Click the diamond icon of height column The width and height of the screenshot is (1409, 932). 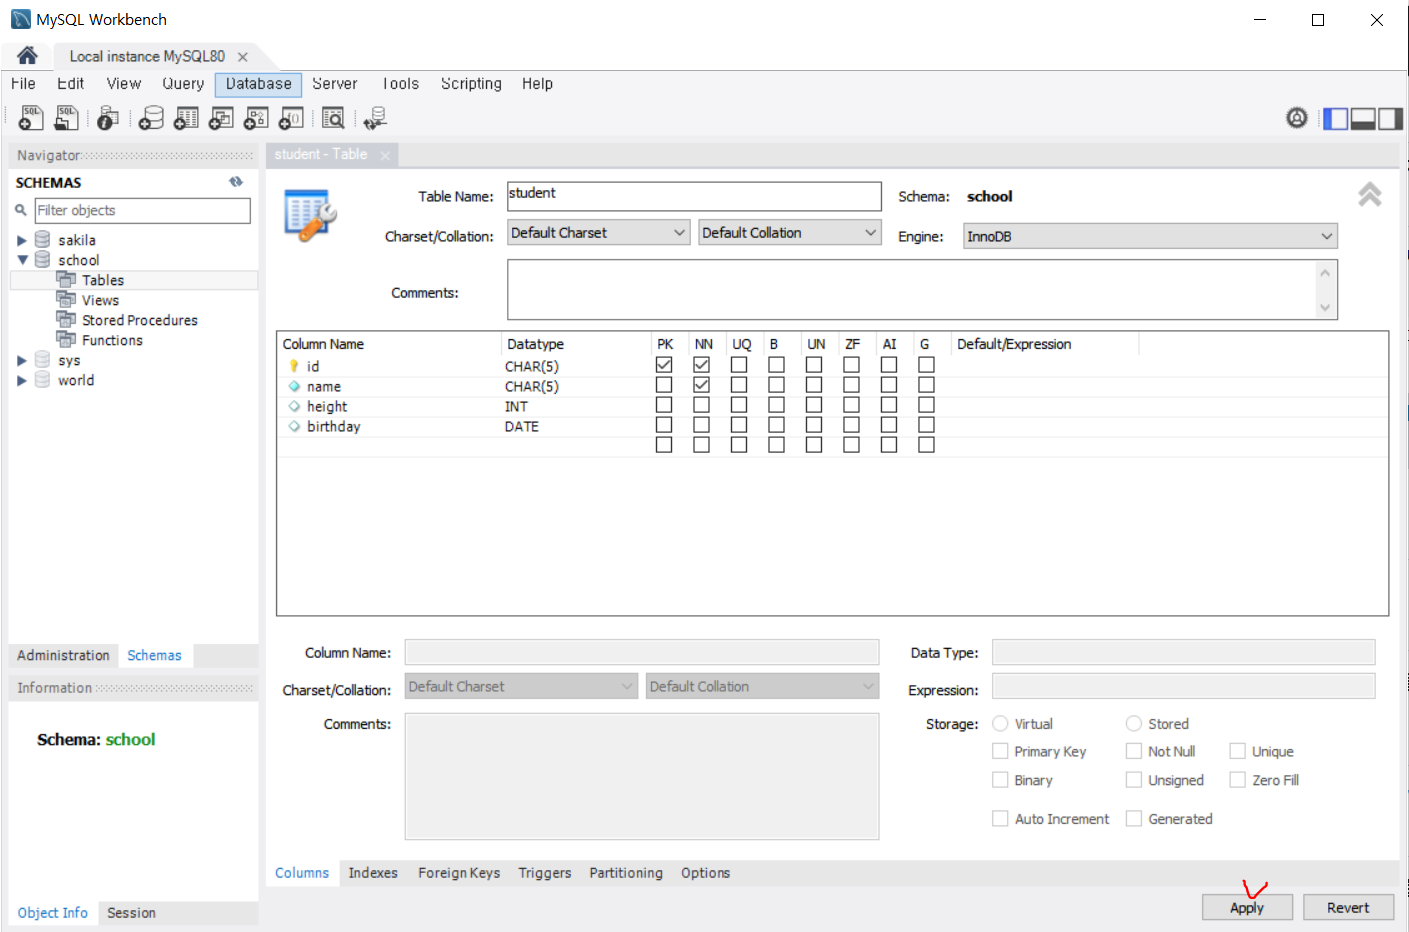tap(294, 406)
